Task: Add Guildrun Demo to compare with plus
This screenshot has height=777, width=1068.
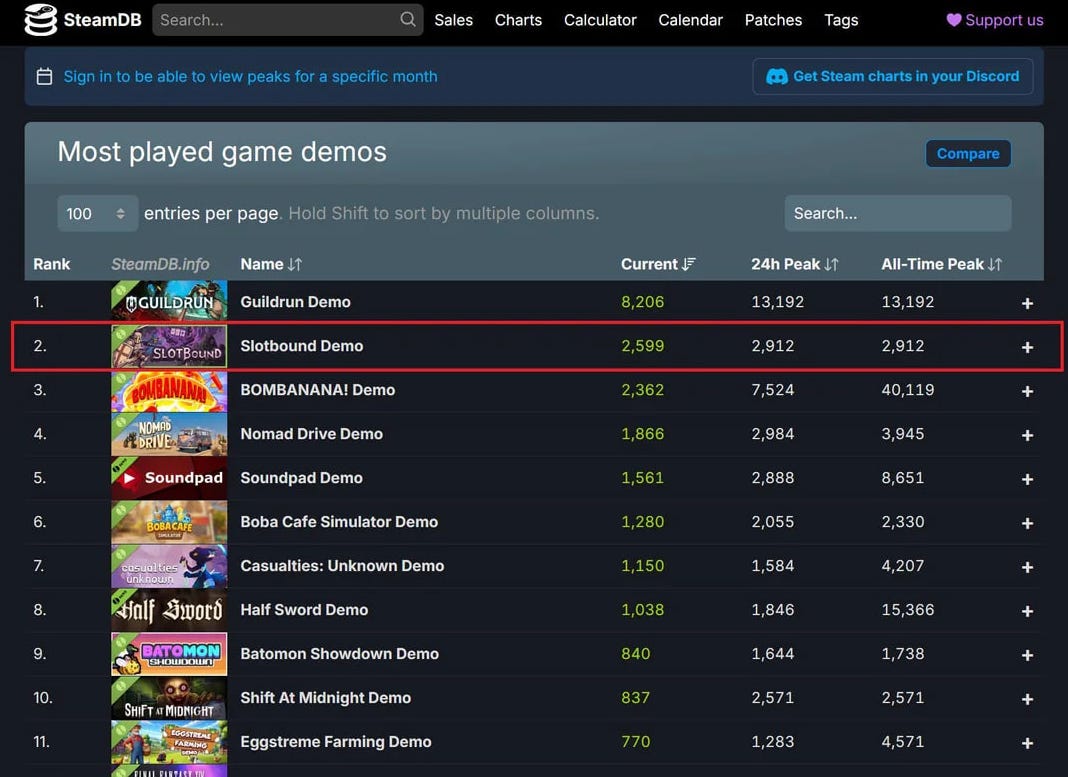Action: coord(1027,303)
